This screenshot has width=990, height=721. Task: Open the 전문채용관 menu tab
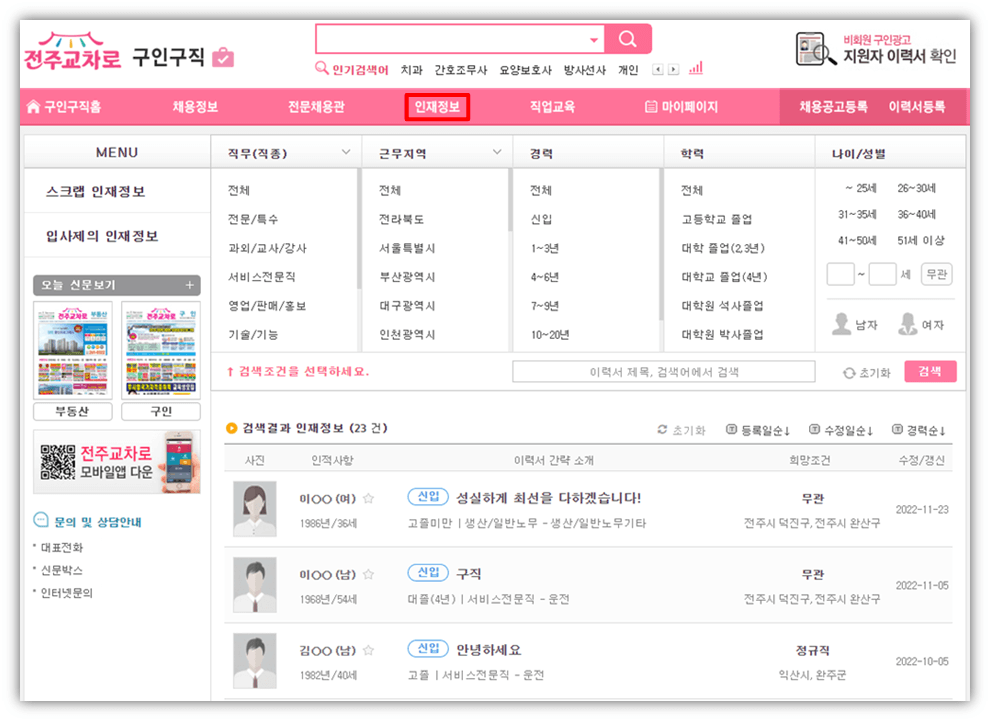316,107
